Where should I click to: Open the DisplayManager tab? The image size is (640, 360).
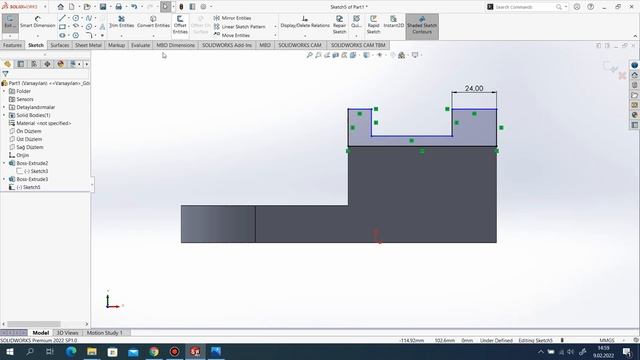click(60, 64)
